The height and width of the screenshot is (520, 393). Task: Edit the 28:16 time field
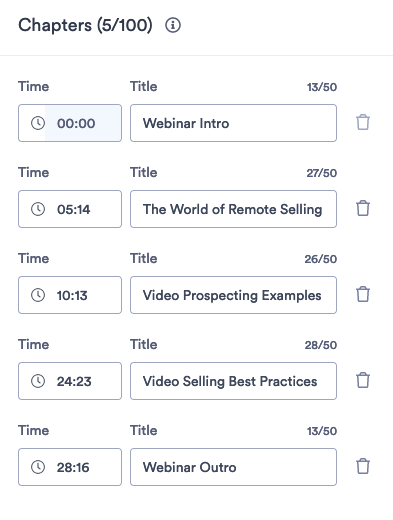click(x=70, y=467)
